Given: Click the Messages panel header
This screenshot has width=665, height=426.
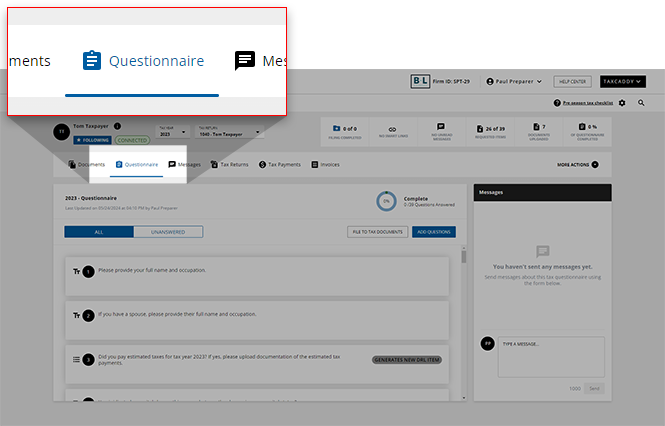Looking at the screenshot, I should click(x=542, y=192).
